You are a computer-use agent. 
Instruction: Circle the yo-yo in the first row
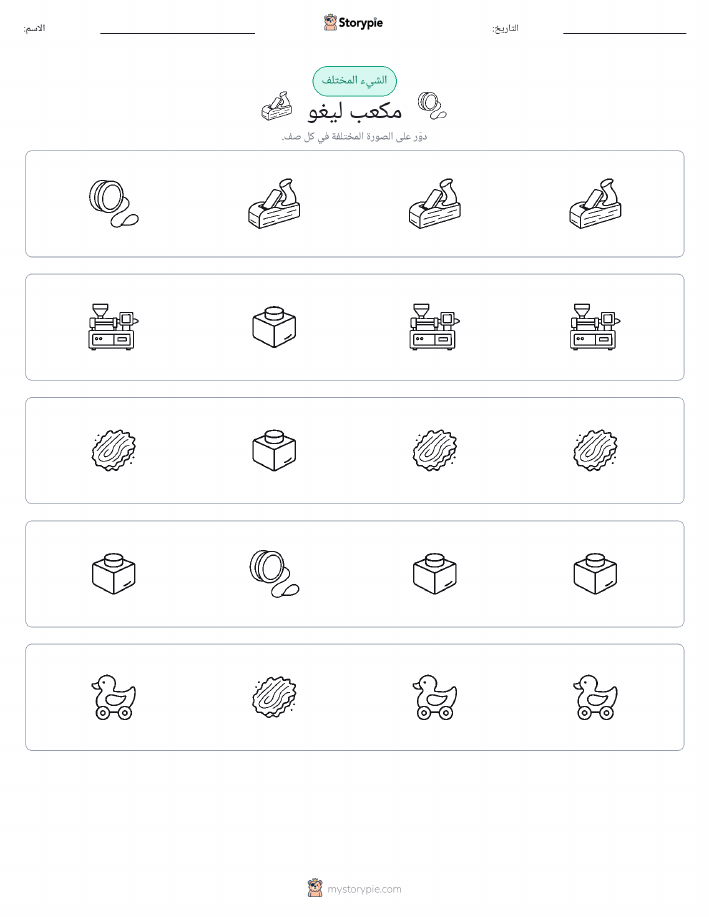pos(113,204)
